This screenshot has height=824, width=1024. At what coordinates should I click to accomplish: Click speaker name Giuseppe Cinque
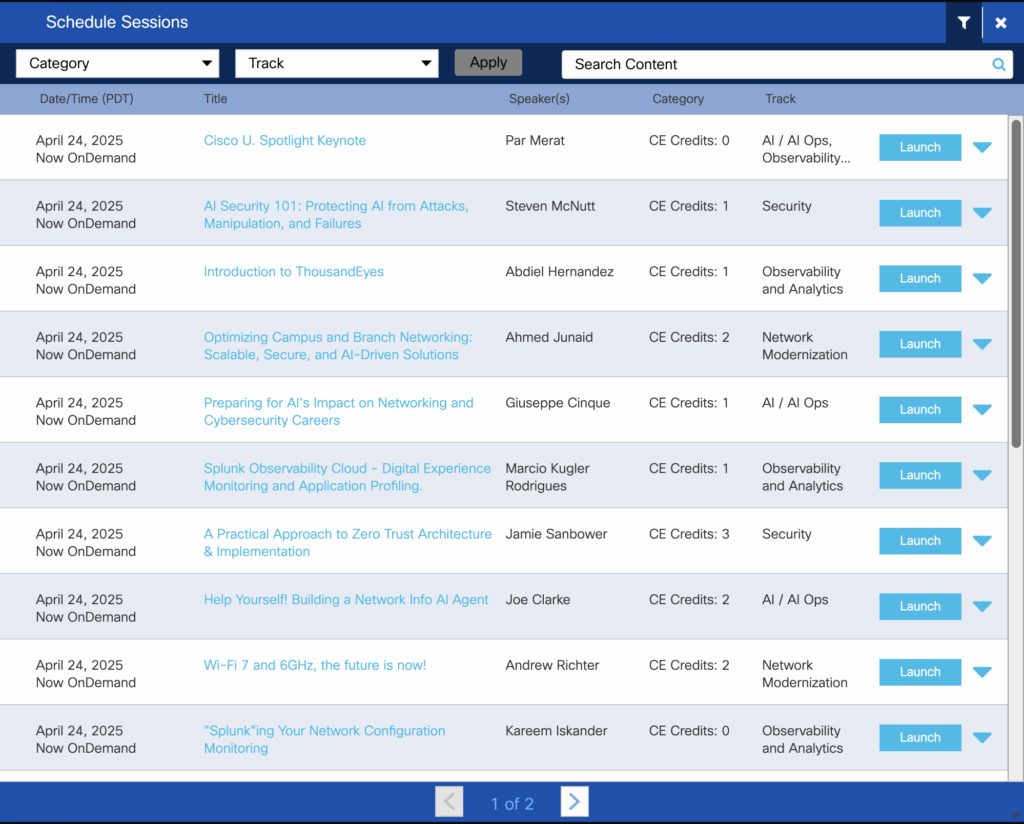[558, 403]
